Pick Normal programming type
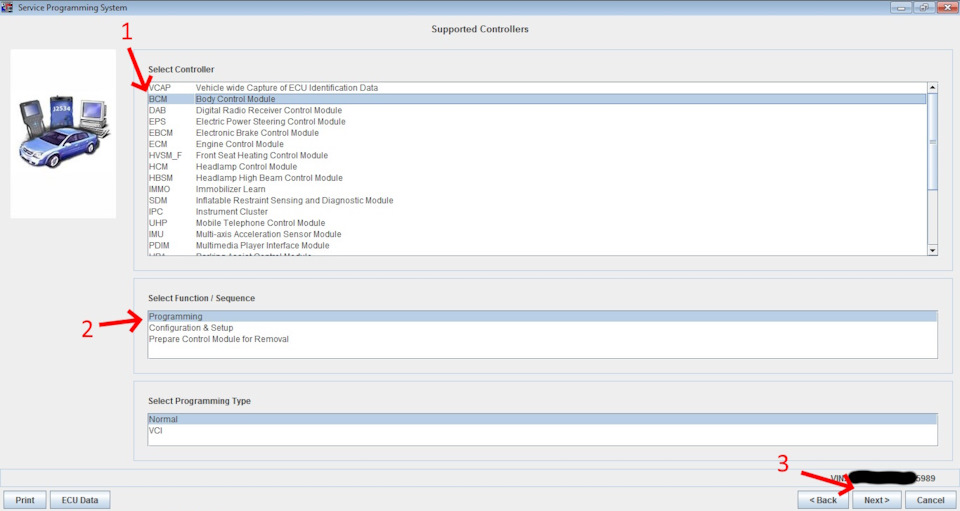 pyautogui.click(x=542, y=419)
